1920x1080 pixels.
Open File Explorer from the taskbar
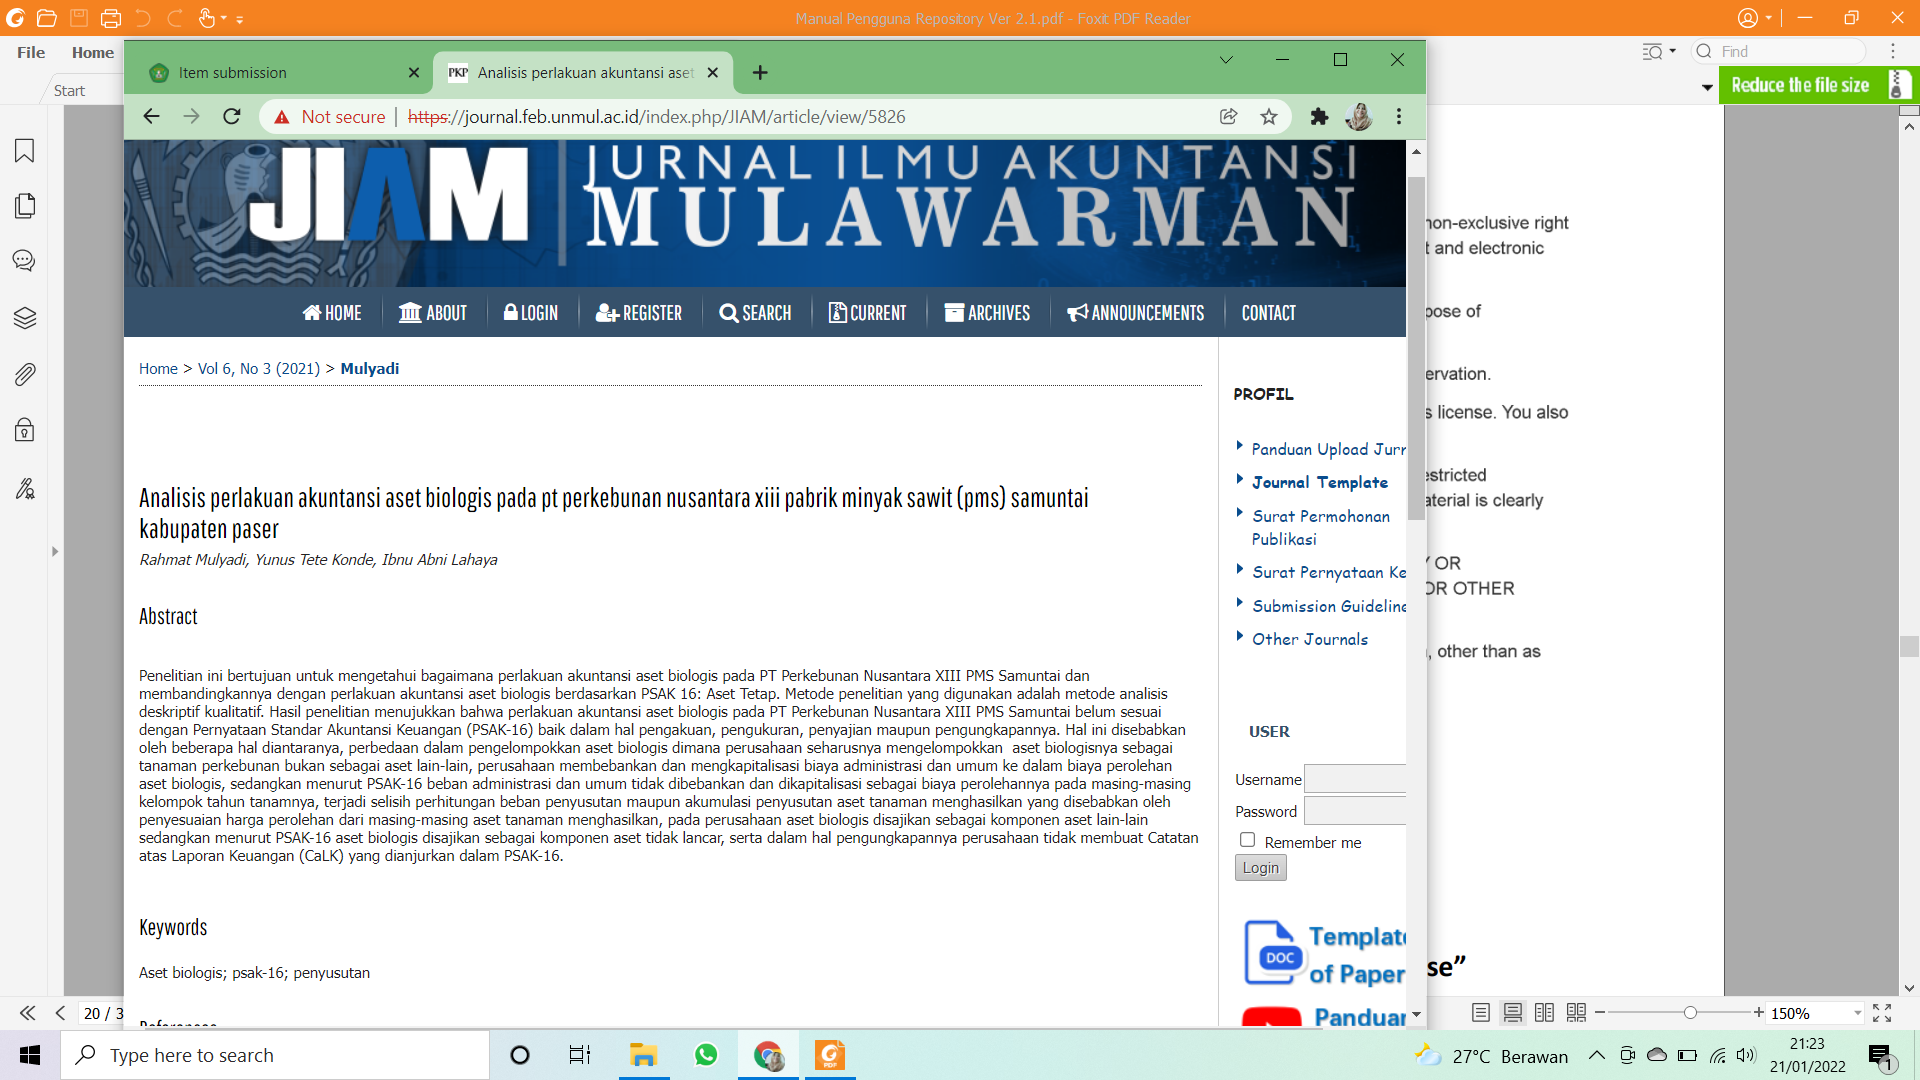click(x=643, y=1055)
